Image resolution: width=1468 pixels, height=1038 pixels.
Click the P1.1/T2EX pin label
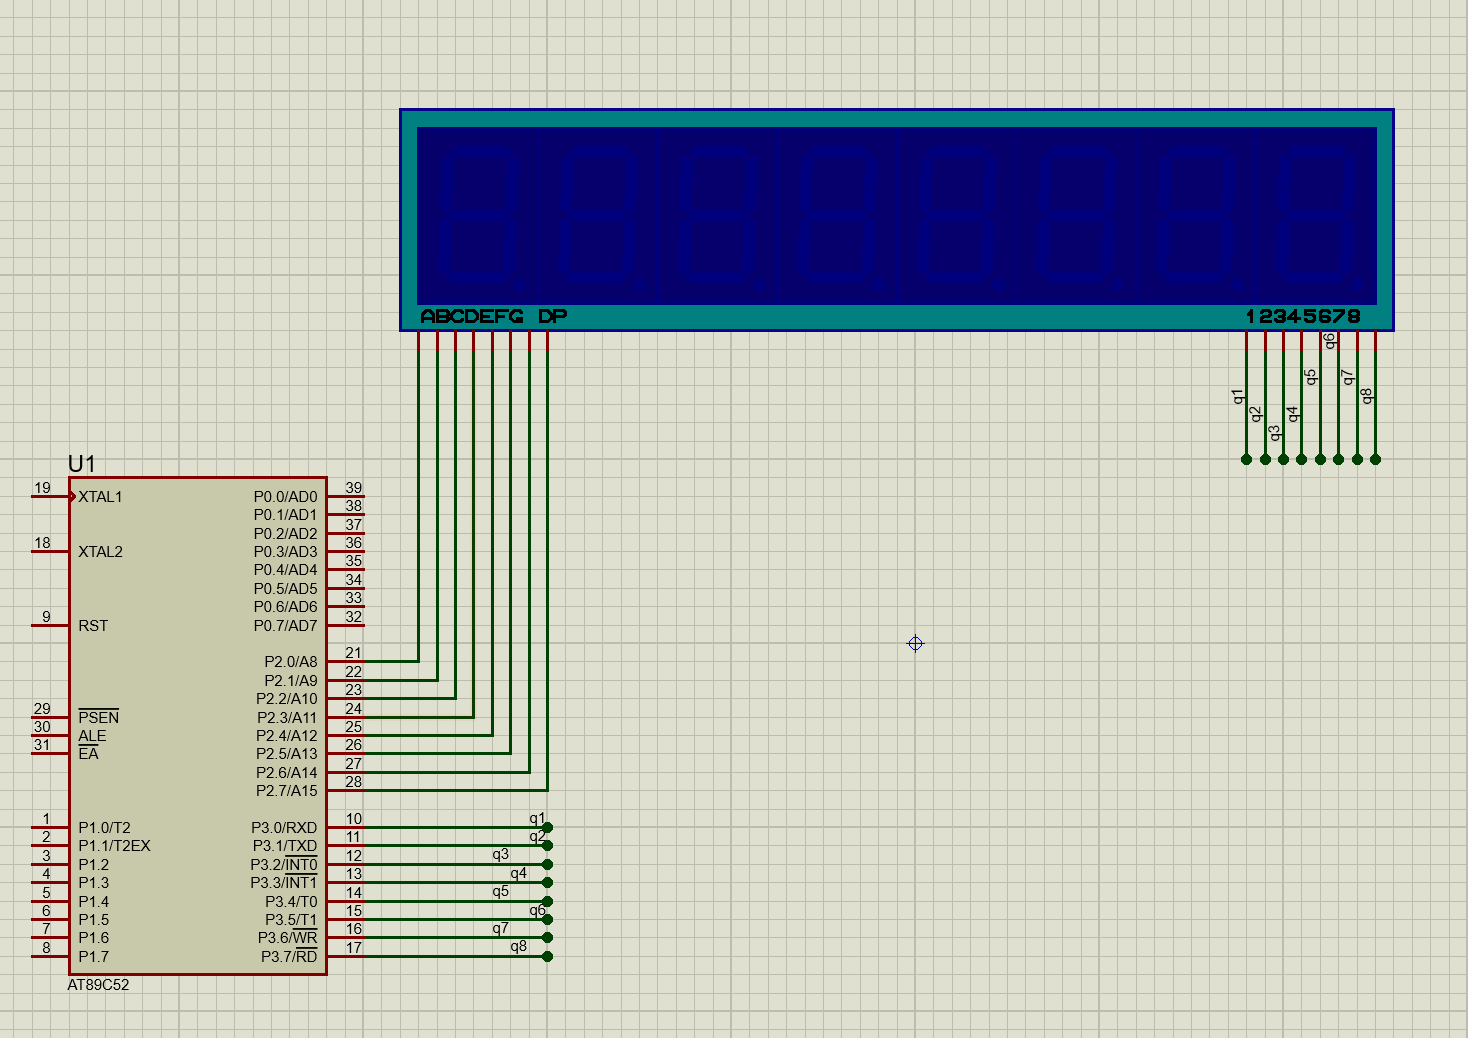[114, 846]
